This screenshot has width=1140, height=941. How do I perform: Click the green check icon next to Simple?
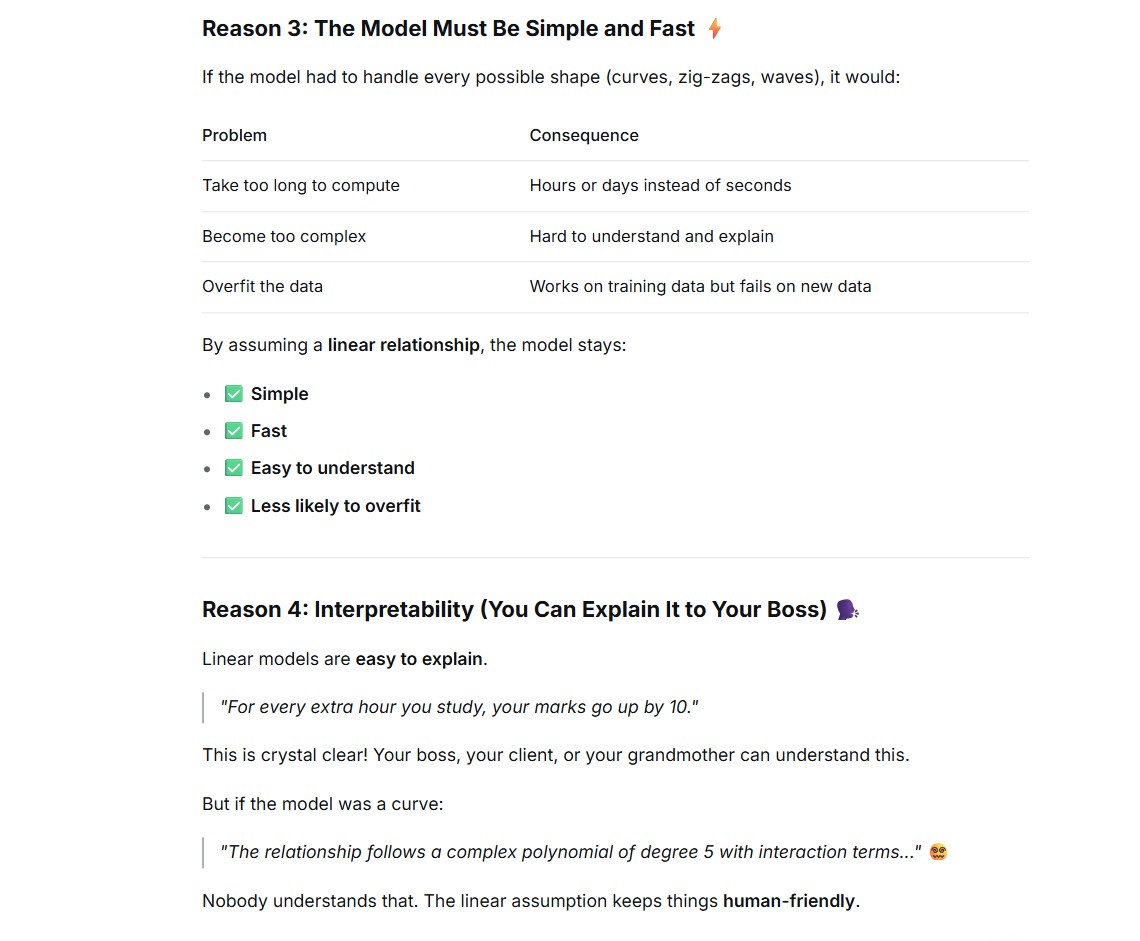click(233, 394)
